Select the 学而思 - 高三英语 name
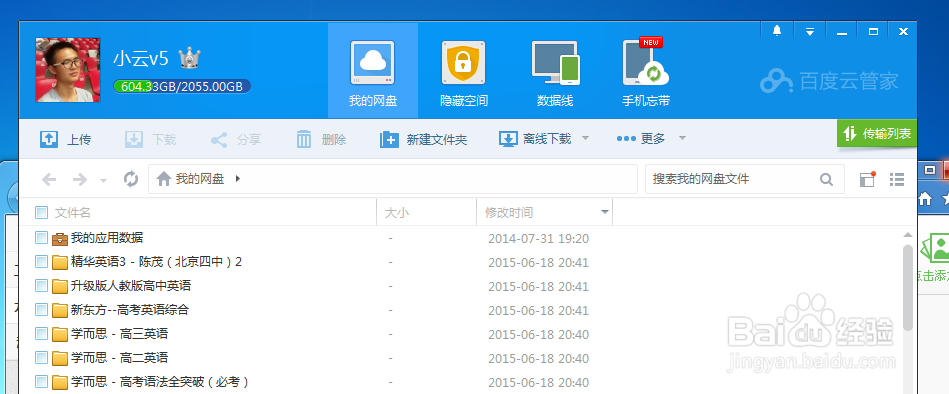This screenshot has height=394, width=949. point(119,334)
